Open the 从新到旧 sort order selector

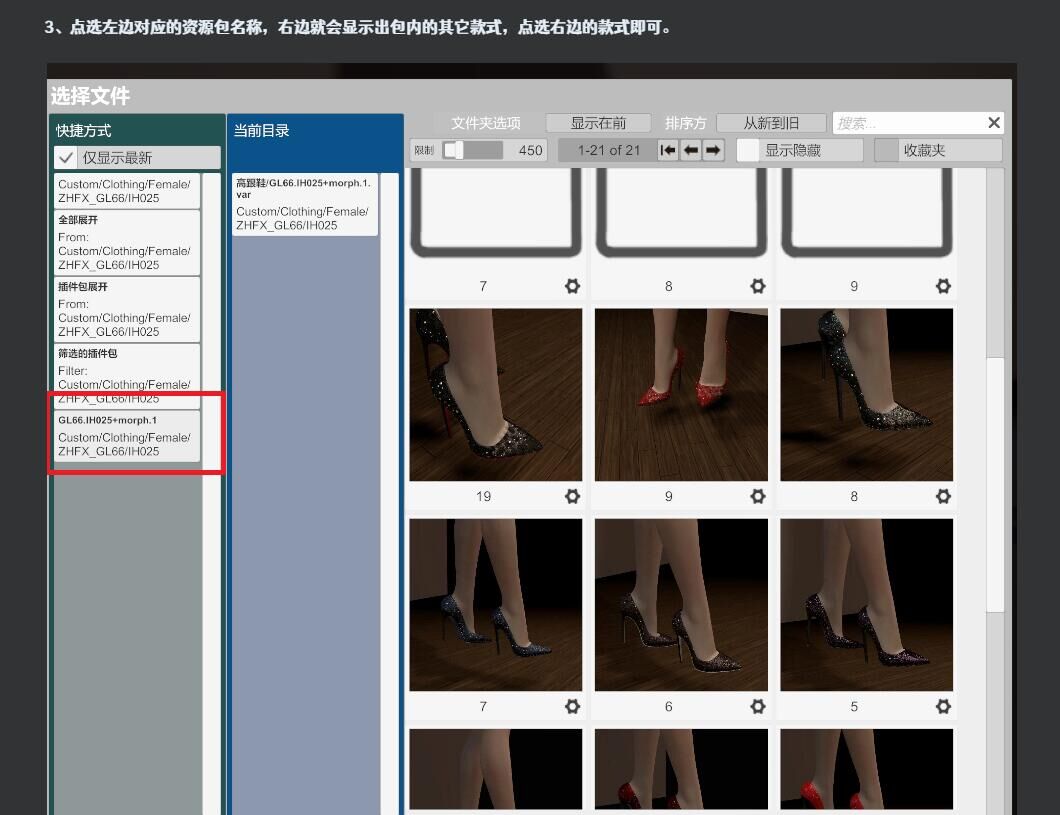click(x=770, y=123)
